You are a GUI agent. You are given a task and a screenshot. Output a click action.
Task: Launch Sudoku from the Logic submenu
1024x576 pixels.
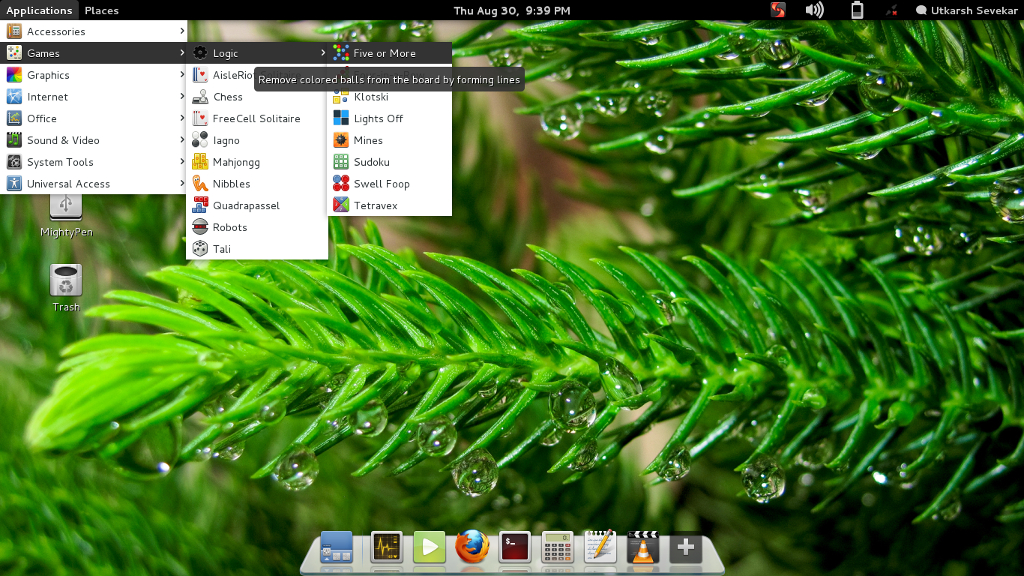(x=370, y=162)
